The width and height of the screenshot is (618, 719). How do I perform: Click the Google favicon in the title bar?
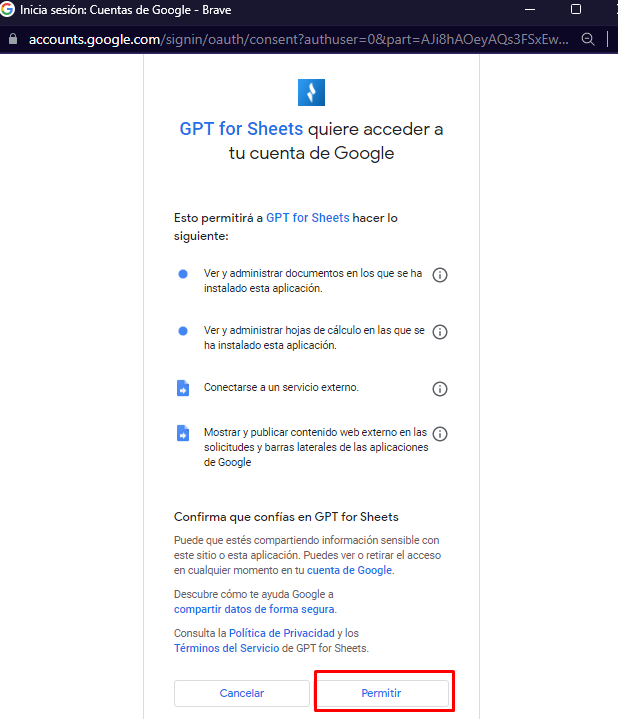[x=7, y=9]
